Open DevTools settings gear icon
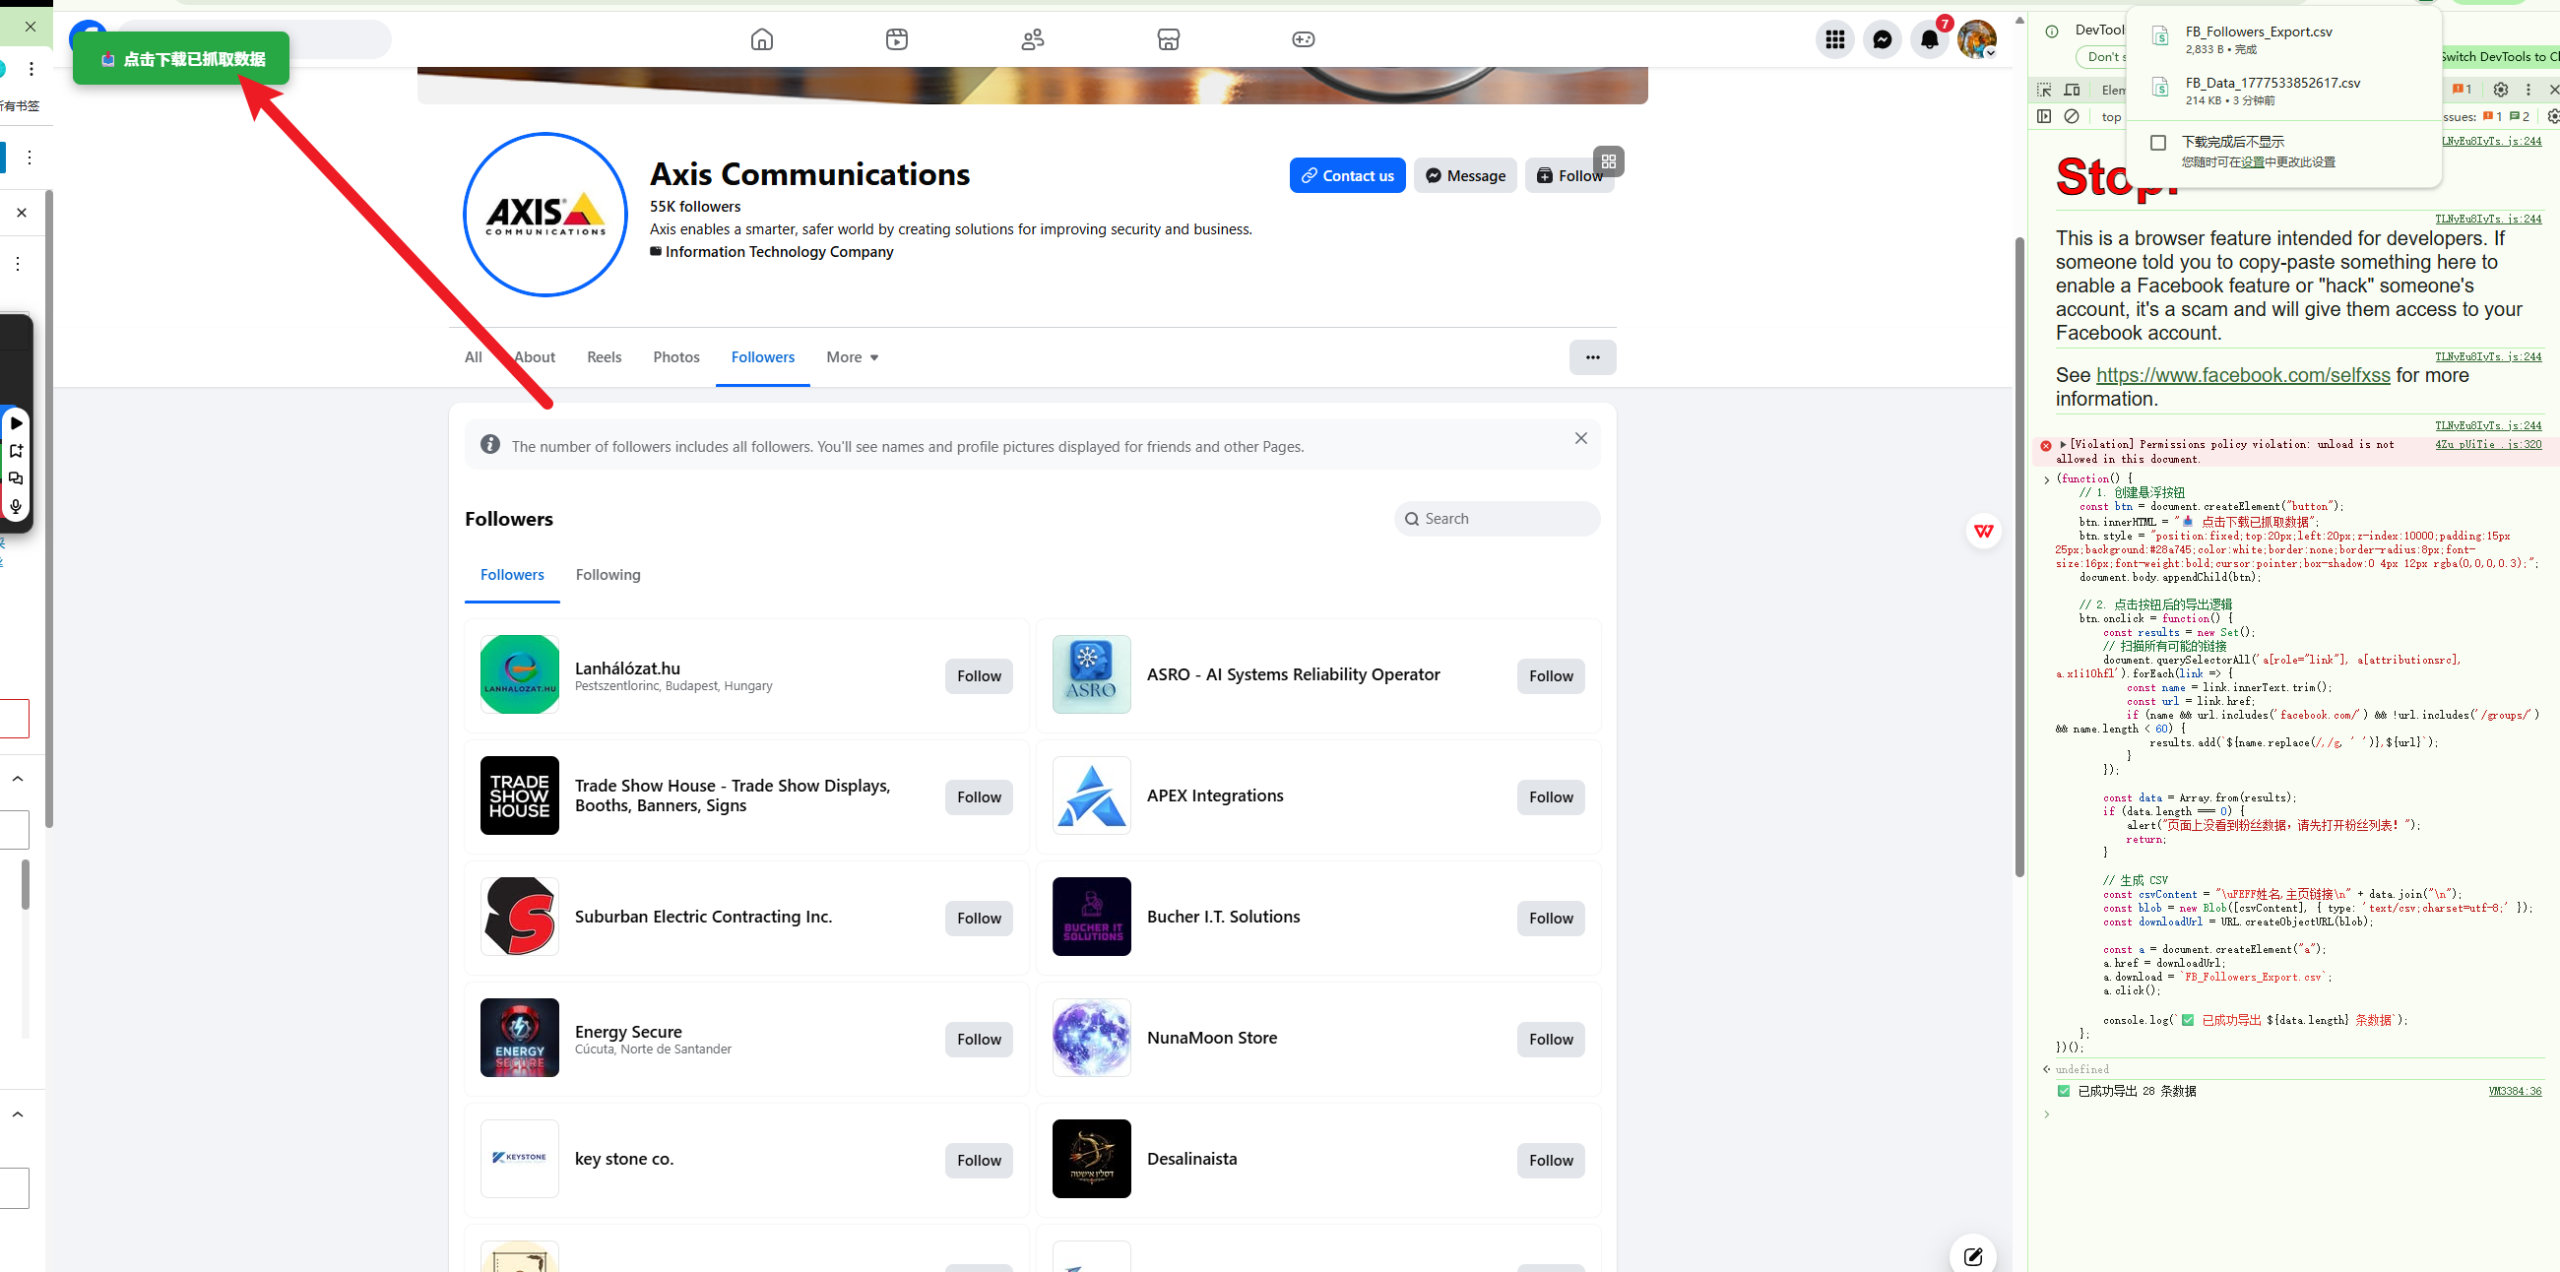2560x1272 pixels. coord(2501,90)
